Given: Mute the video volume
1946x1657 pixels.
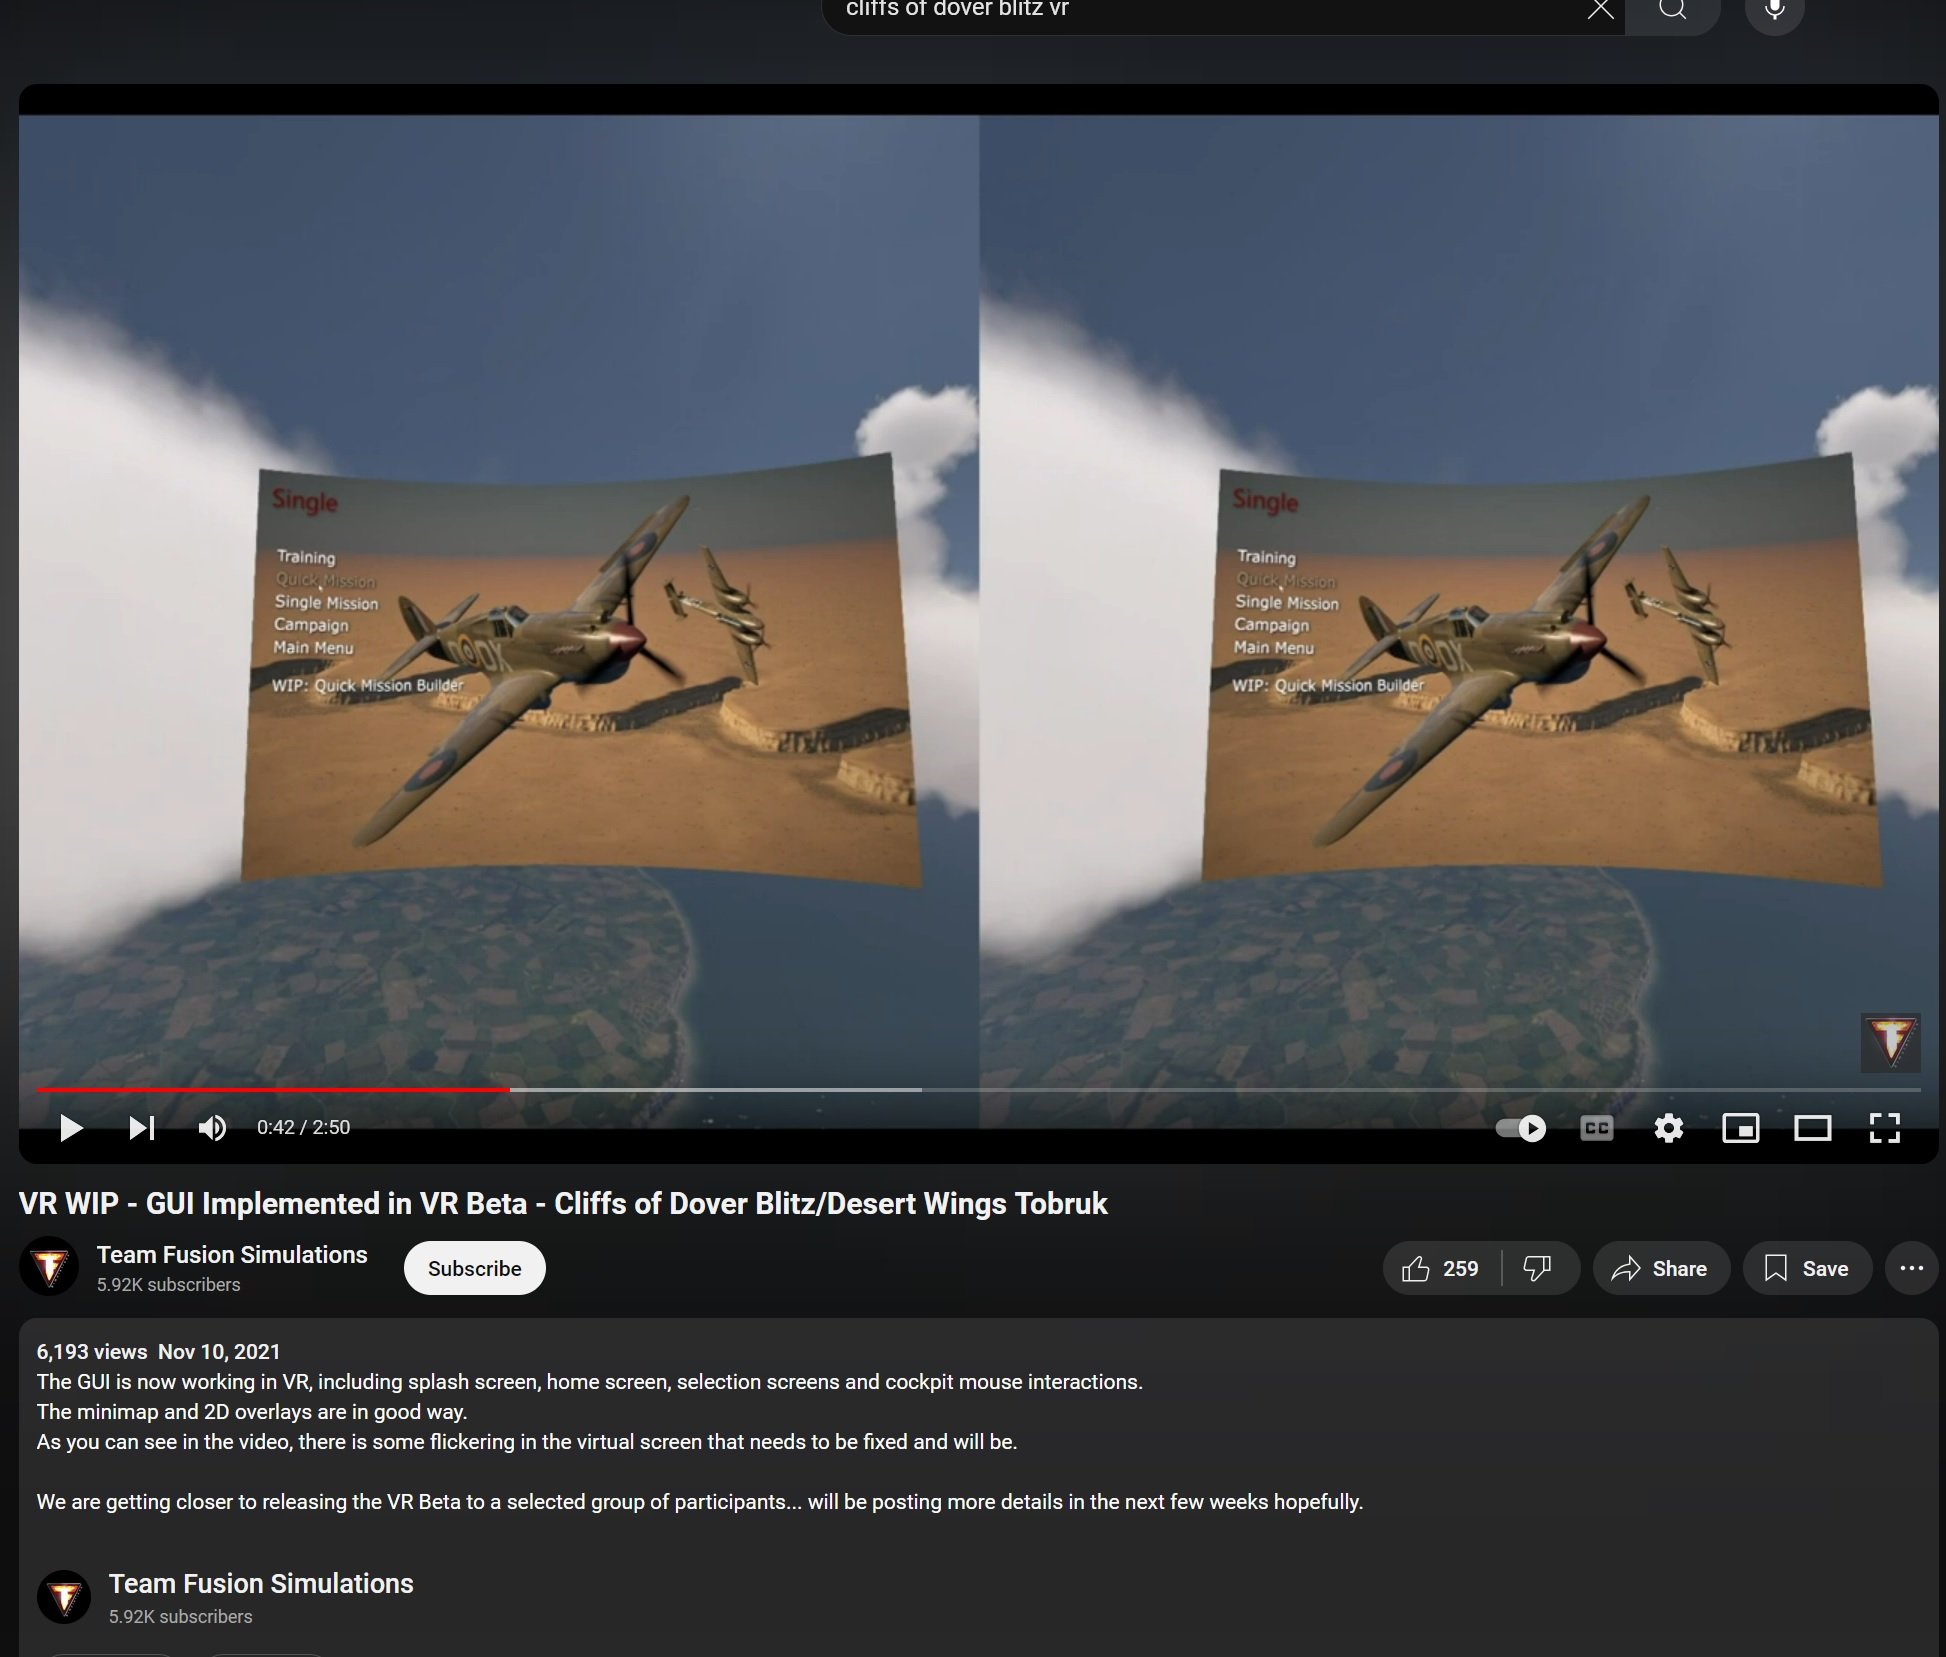Looking at the screenshot, I should (x=212, y=1128).
